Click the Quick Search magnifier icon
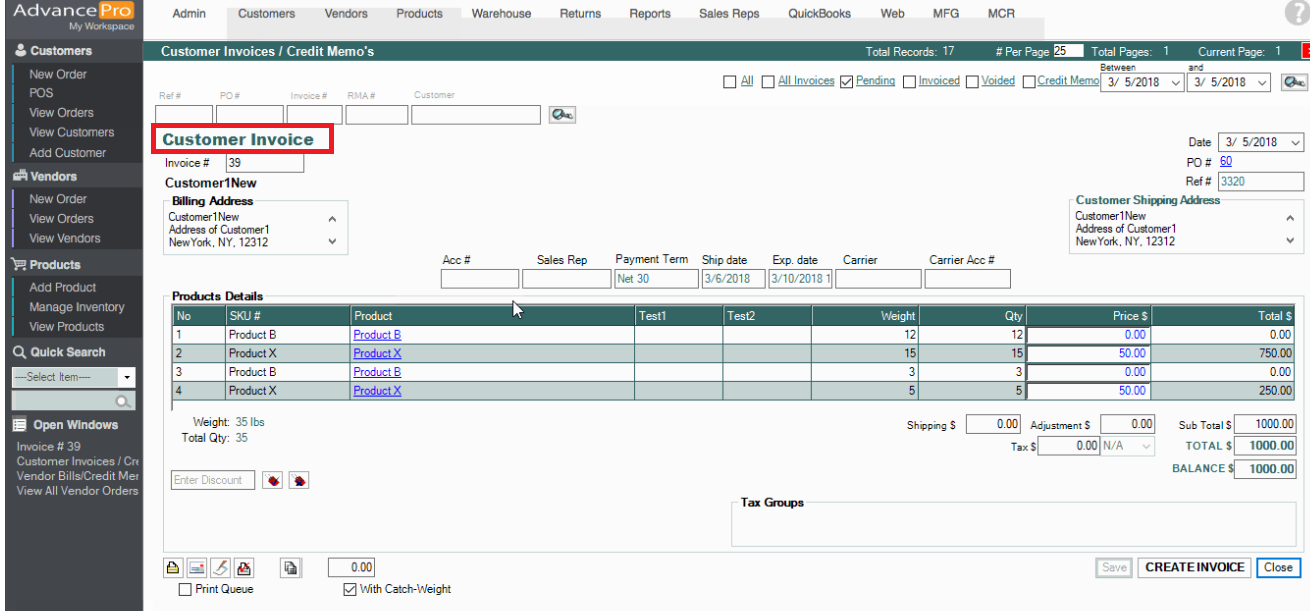This screenshot has width=1310, height=611. (124, 401)
